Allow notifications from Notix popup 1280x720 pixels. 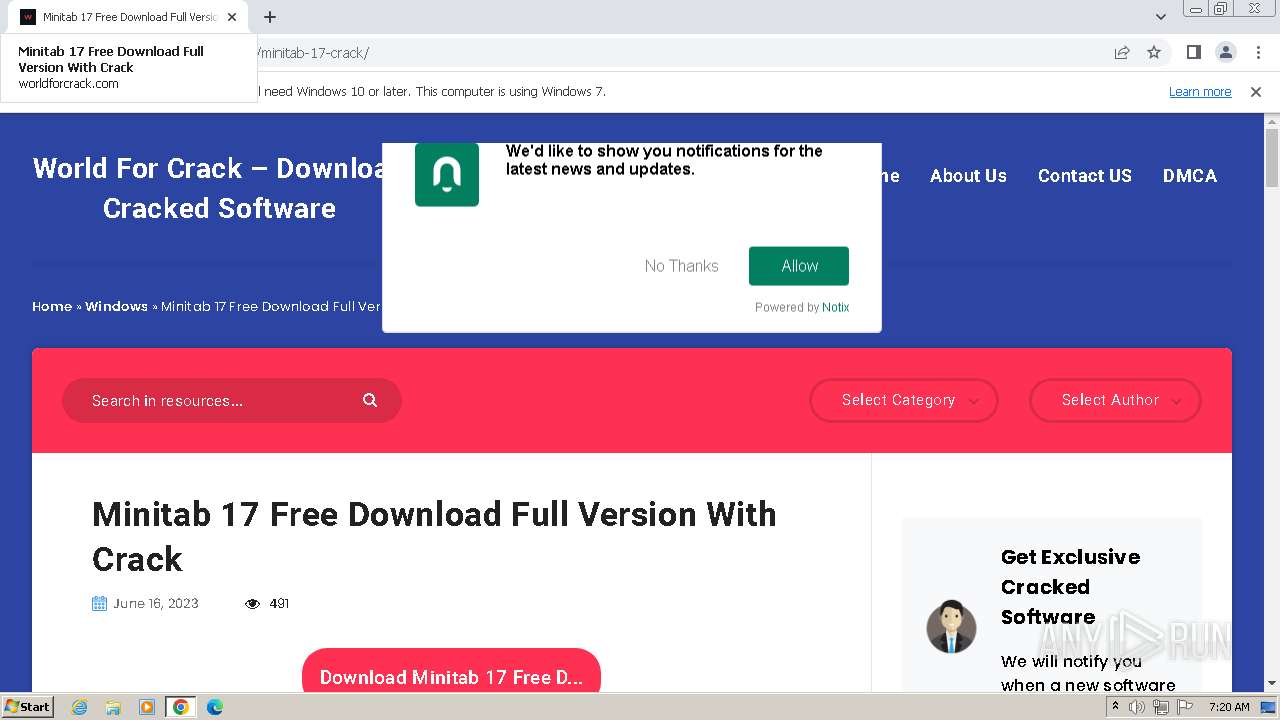tap(799, 266)
